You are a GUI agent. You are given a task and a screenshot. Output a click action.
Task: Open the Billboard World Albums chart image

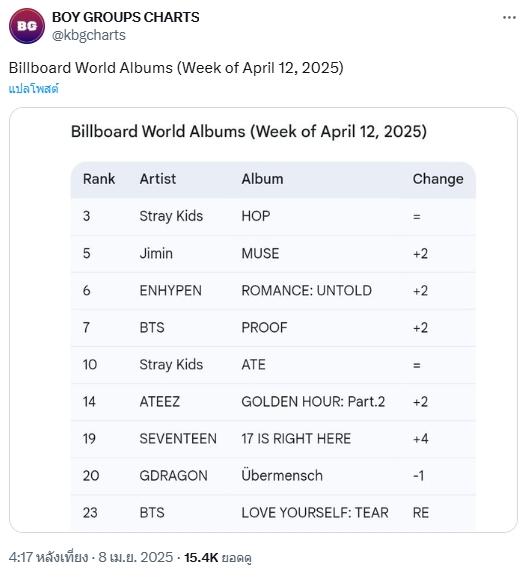263,320
